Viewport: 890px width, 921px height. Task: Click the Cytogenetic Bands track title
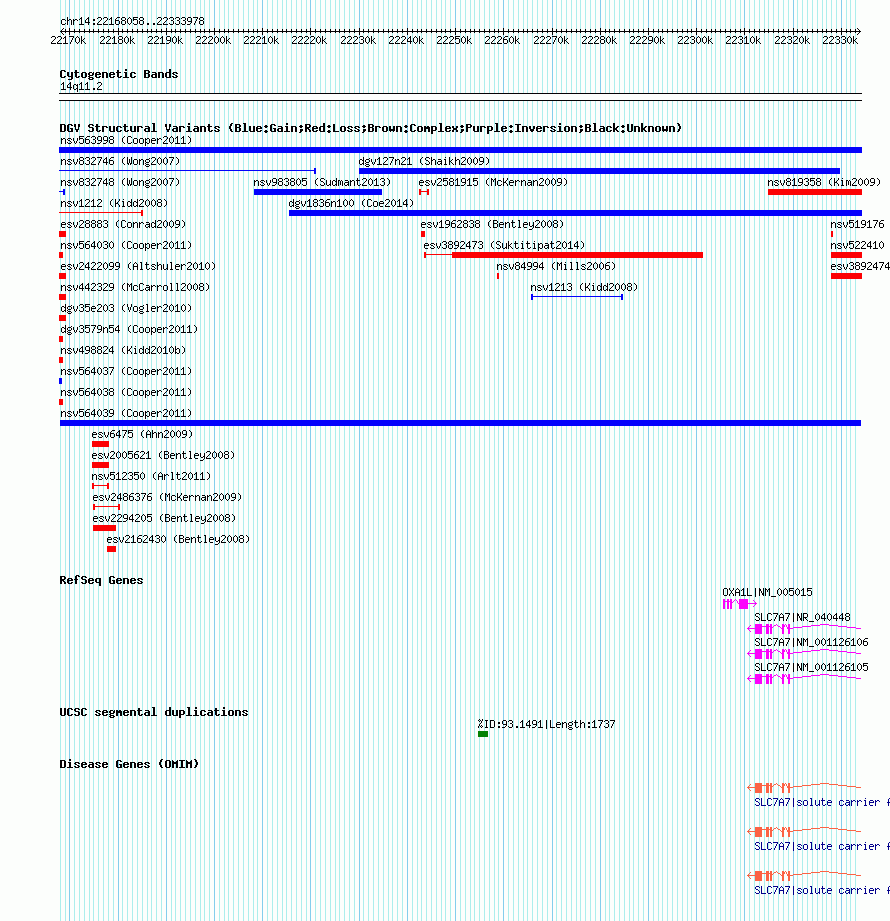click(x=119, y=75)
